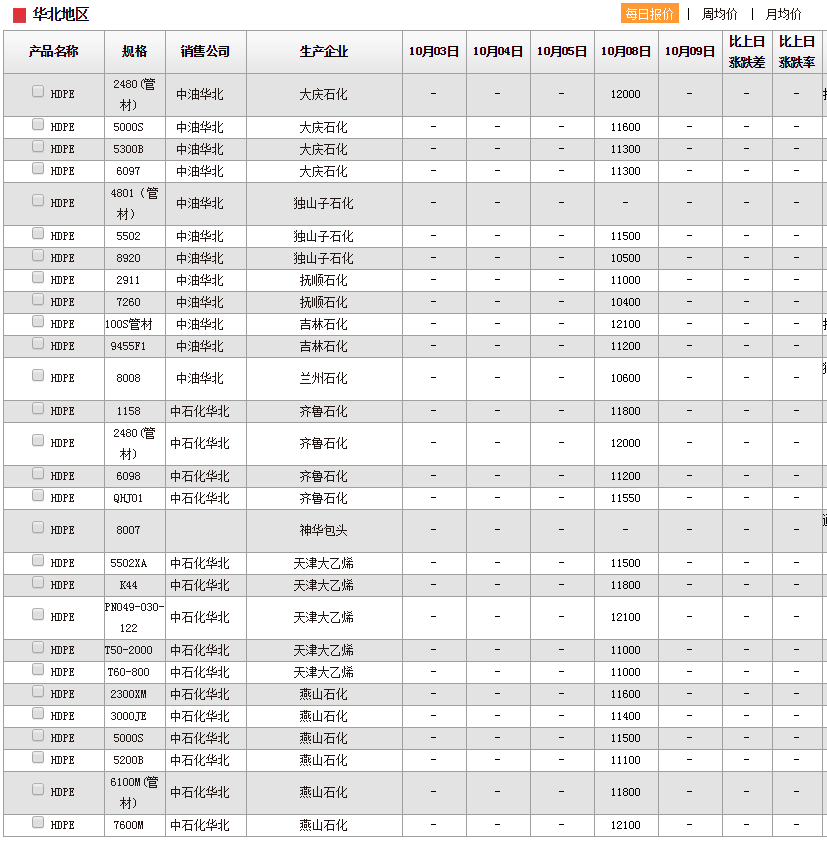827x841 pixels.
Task: Tick checkbox for HDPE 5502XA row
Action: (x=38, y=560)
